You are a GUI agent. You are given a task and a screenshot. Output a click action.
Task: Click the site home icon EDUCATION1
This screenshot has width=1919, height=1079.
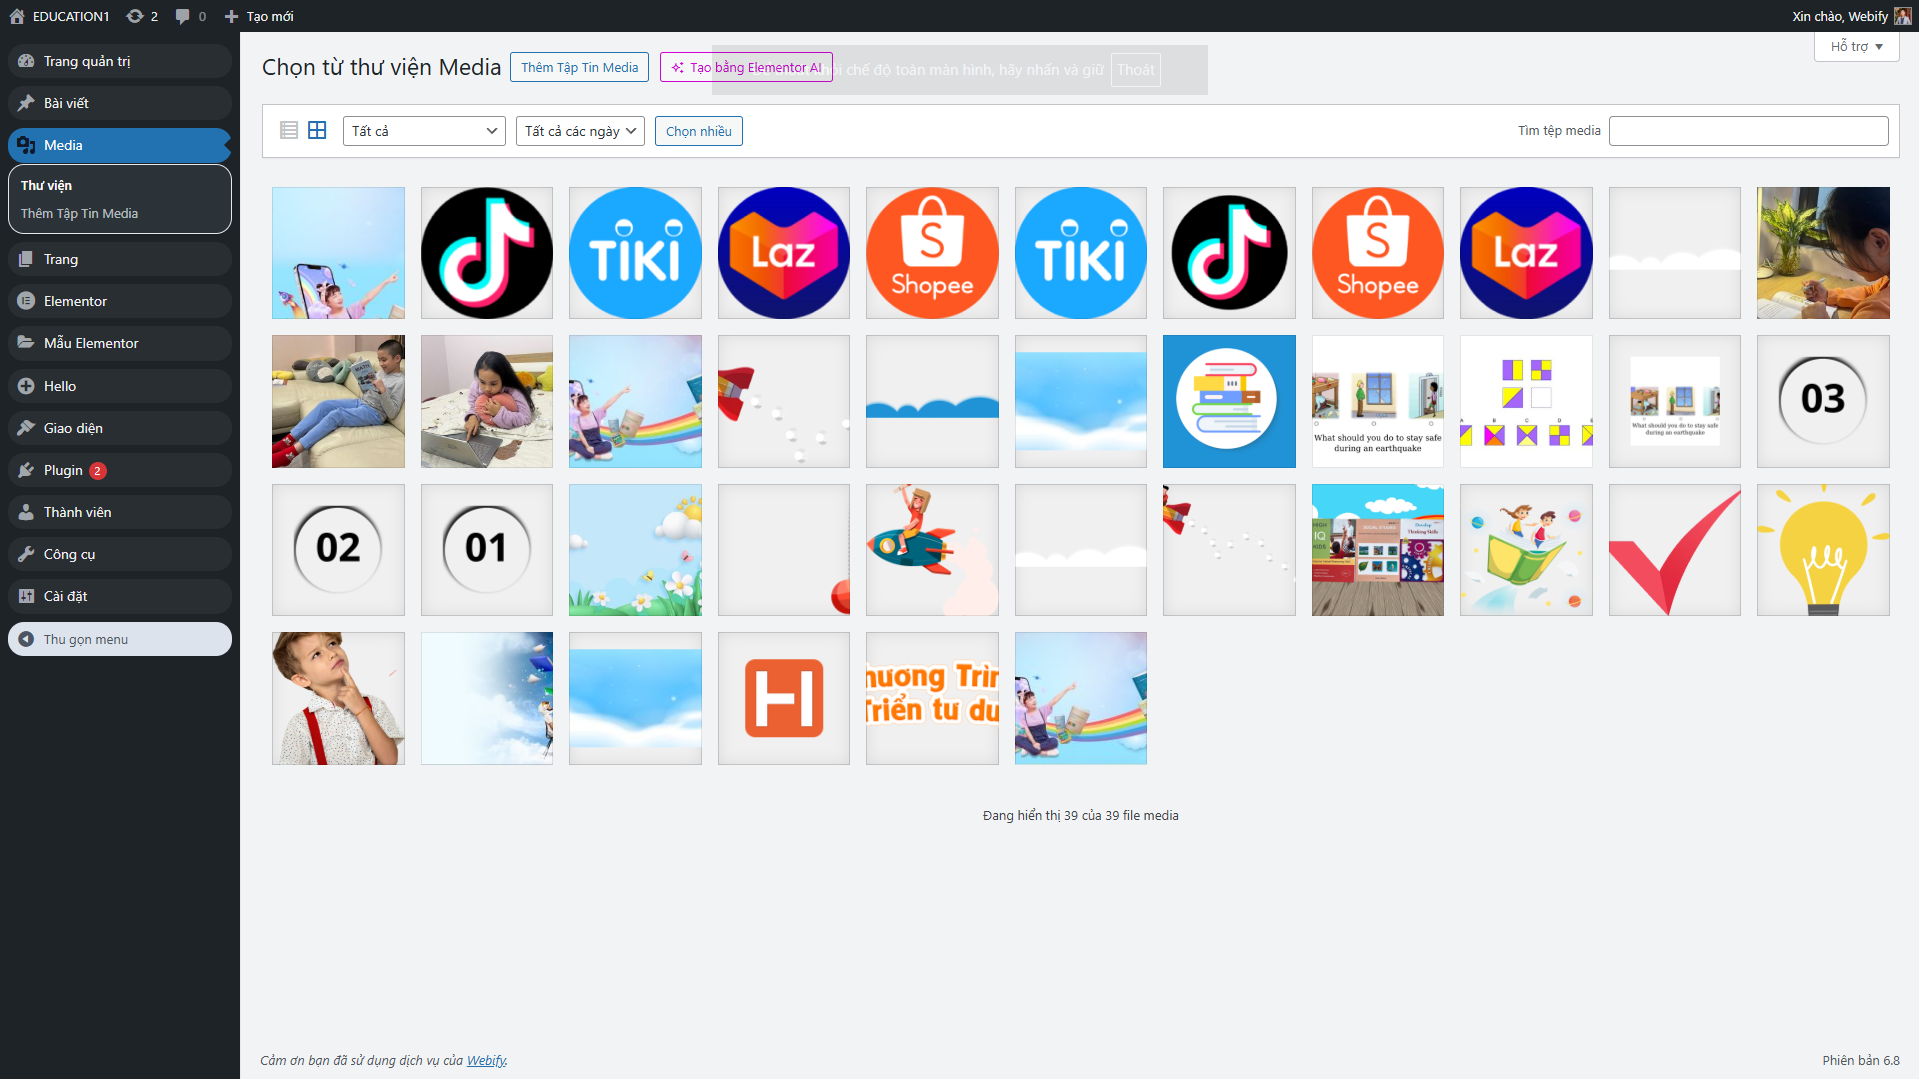tap(17, 16)
